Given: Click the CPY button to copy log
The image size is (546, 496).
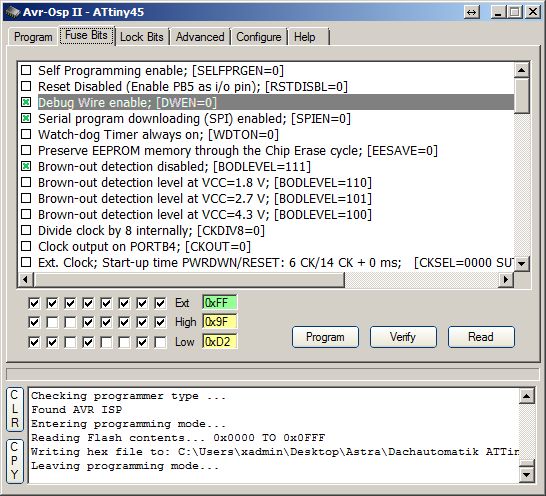Looking at the screenshot, I should (x=15, y=461).
